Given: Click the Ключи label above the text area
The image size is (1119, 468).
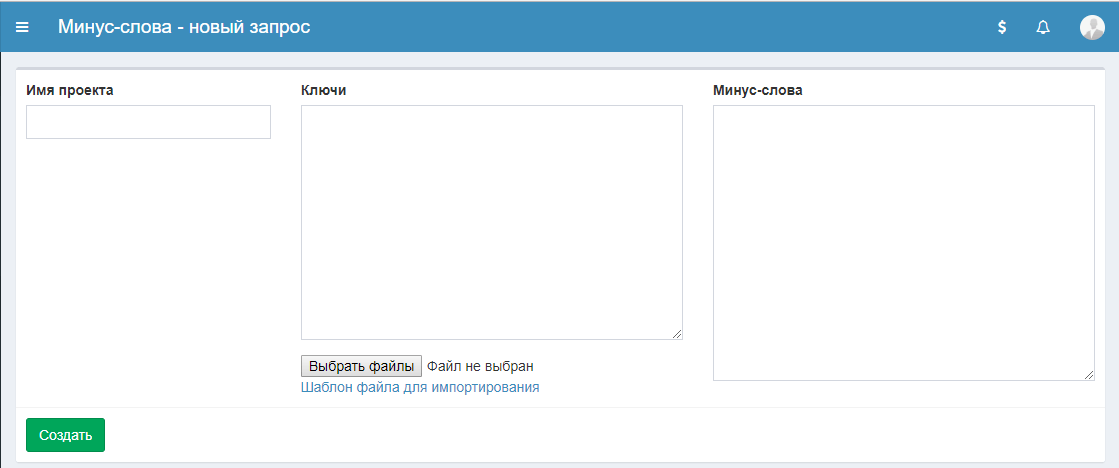Looking at the screenshot, I should (324, 90).
